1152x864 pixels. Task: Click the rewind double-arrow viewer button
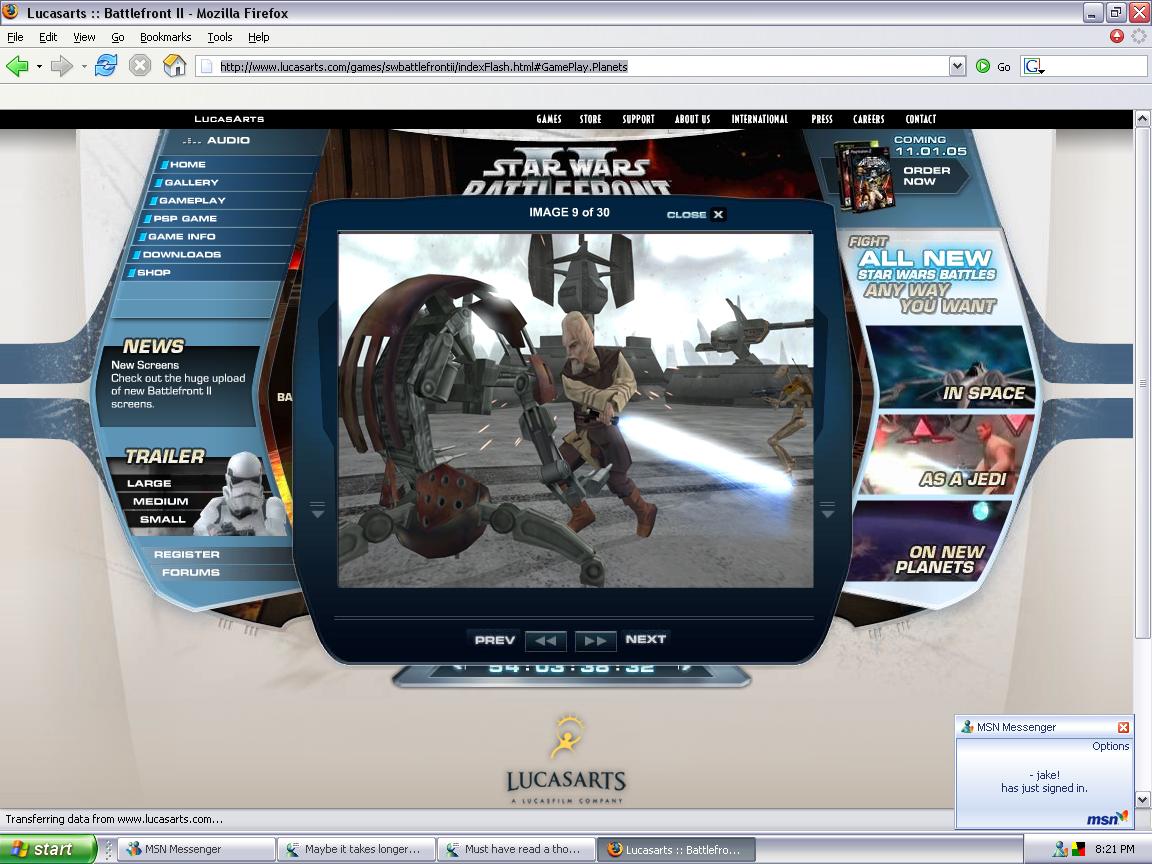pos(546,641)
